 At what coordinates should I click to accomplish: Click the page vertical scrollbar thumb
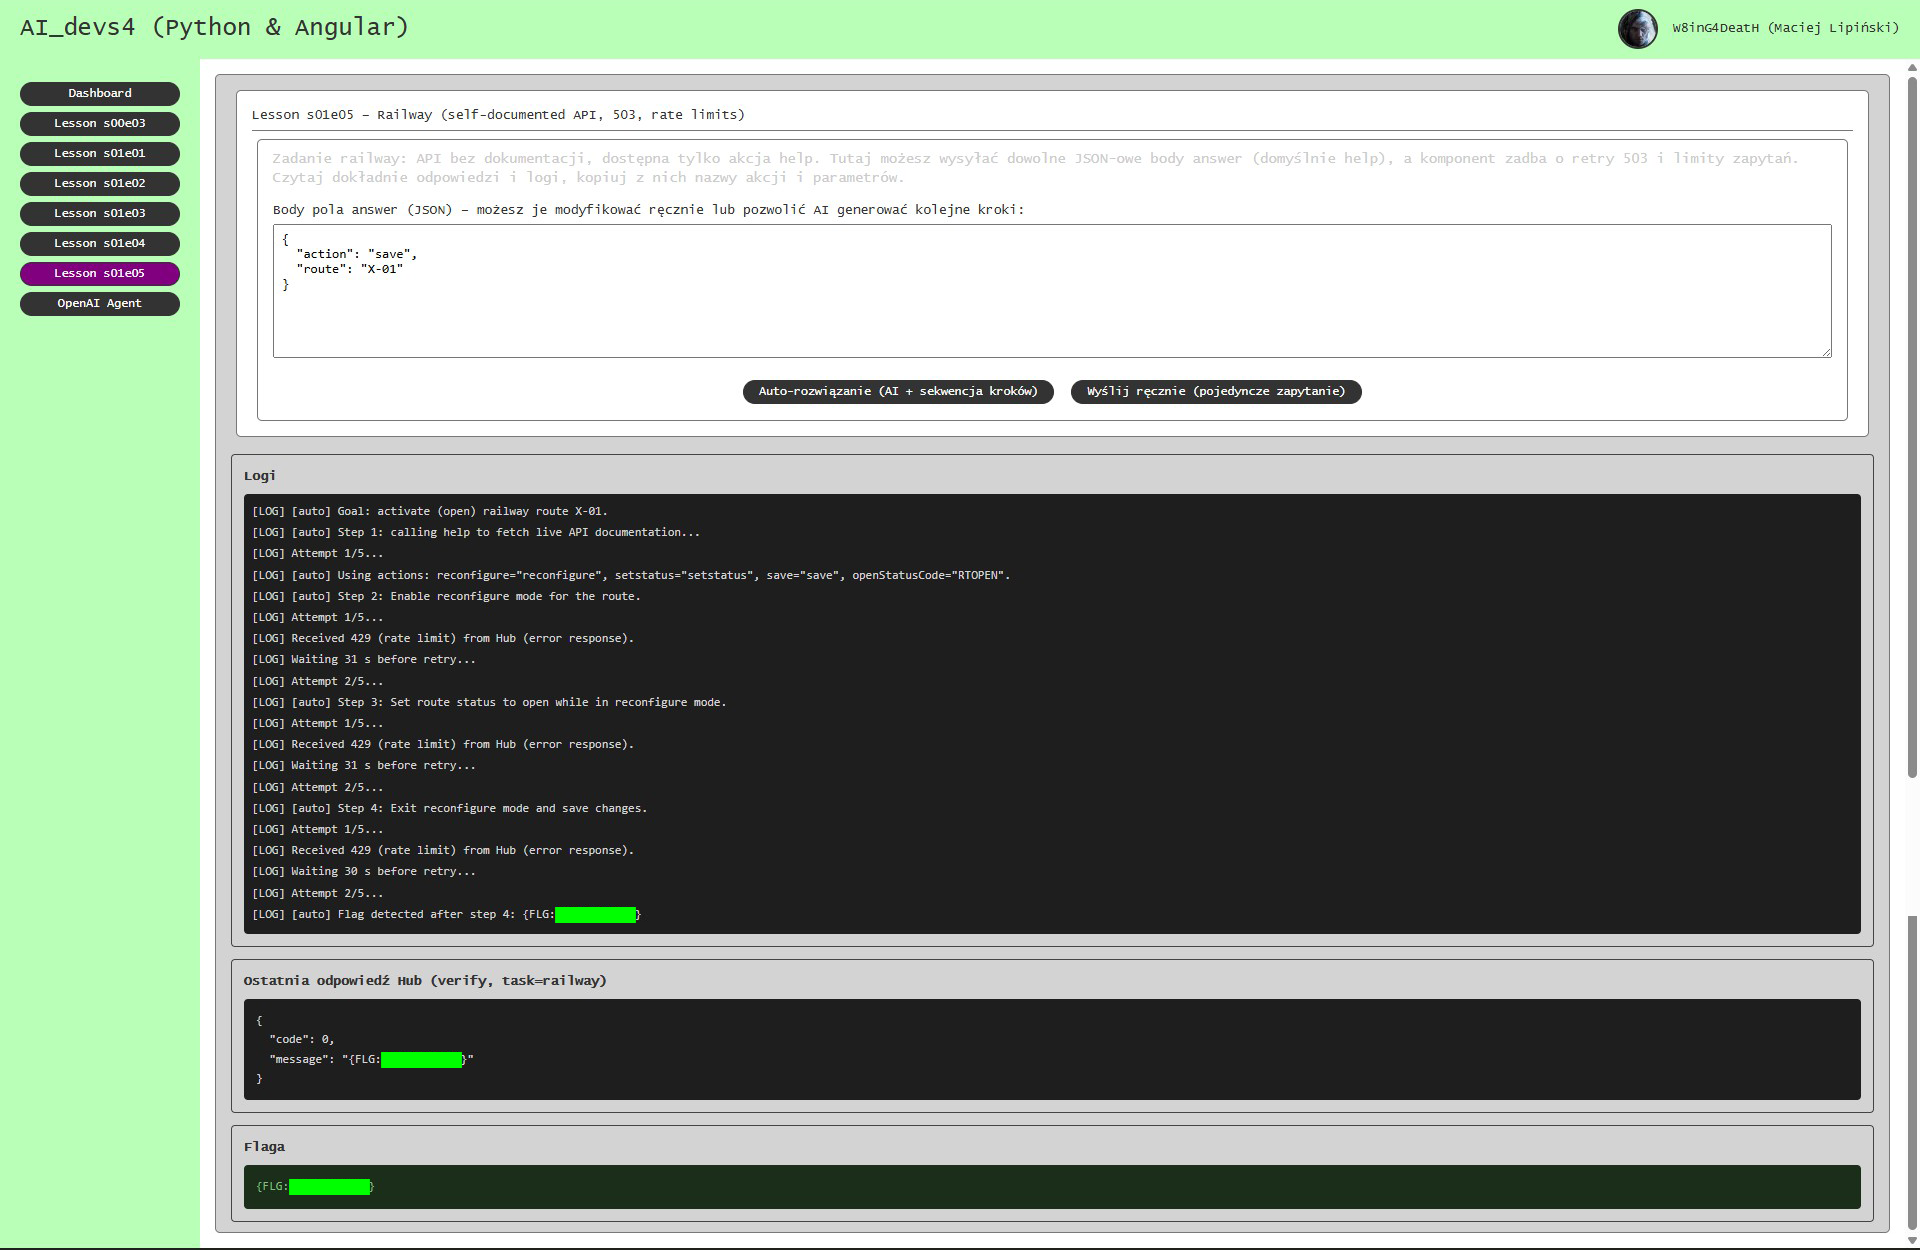pyautogui.click(x=1912, y=420)
